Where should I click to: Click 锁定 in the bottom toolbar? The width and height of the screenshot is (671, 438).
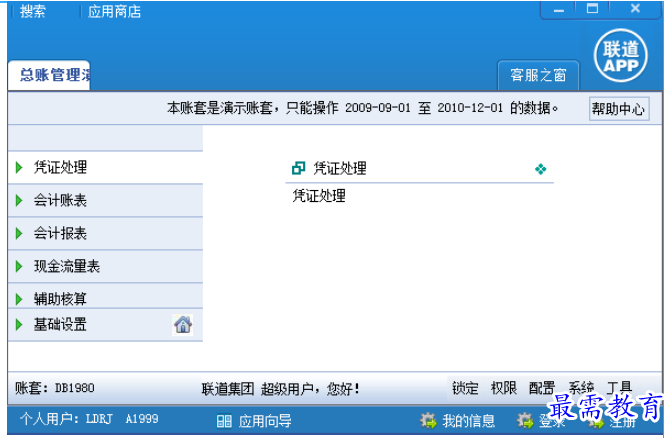pyautogui.click(x=466, y=388)
